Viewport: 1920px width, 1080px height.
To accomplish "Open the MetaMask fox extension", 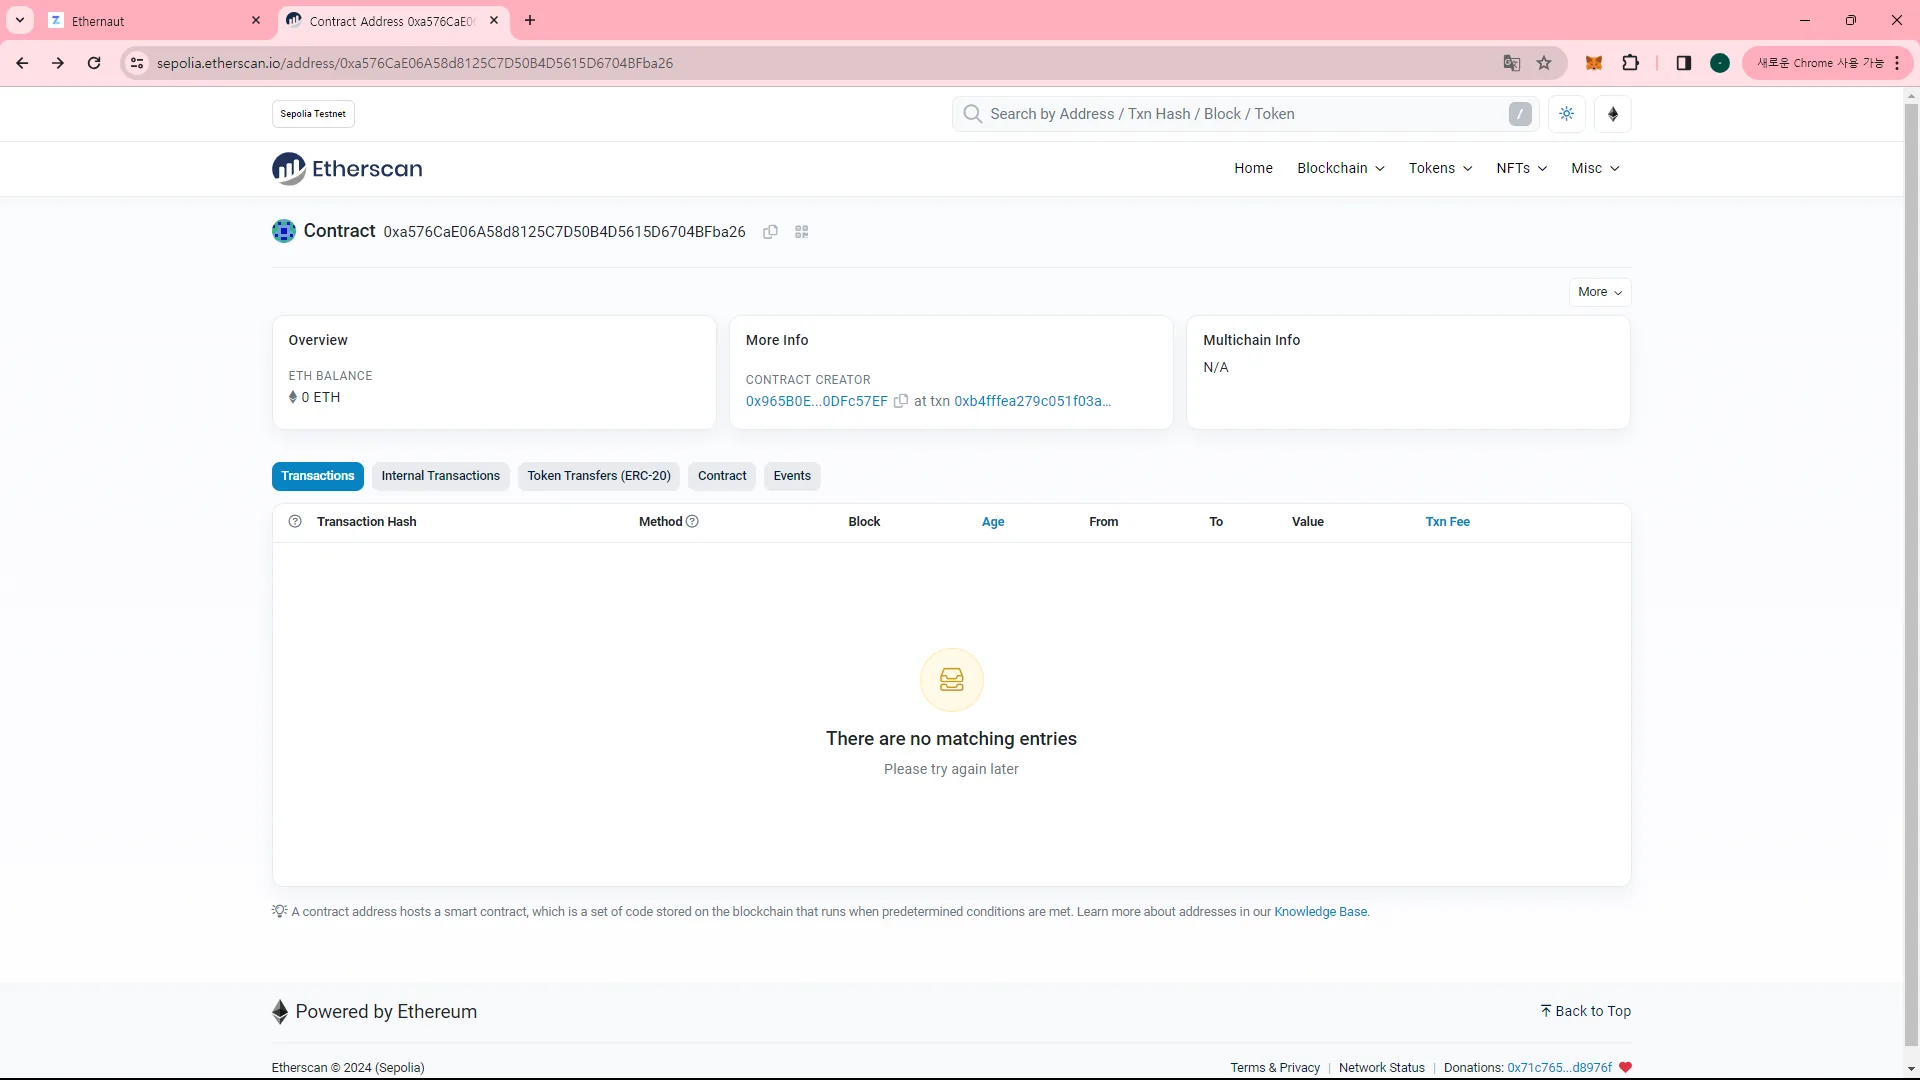I will coord(1594,63).
